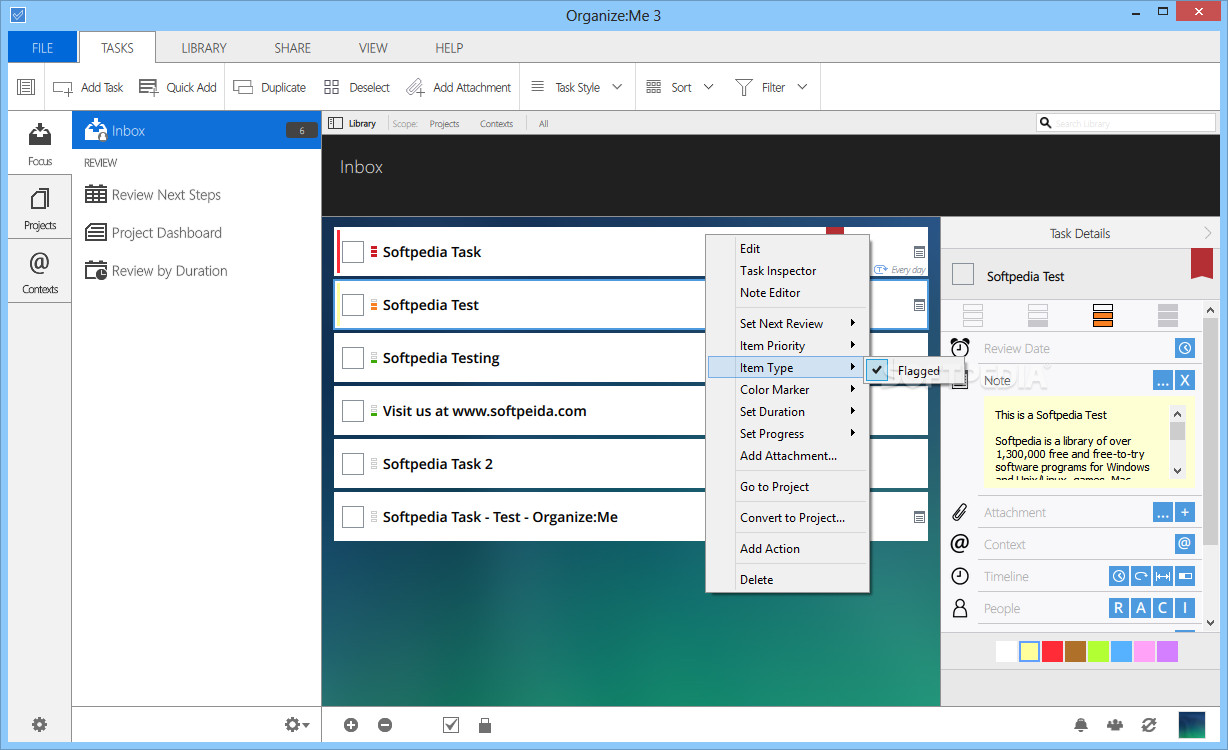Click the notification bell icon
This screenshot has height=750, width=1228.
pos(1081,725)
